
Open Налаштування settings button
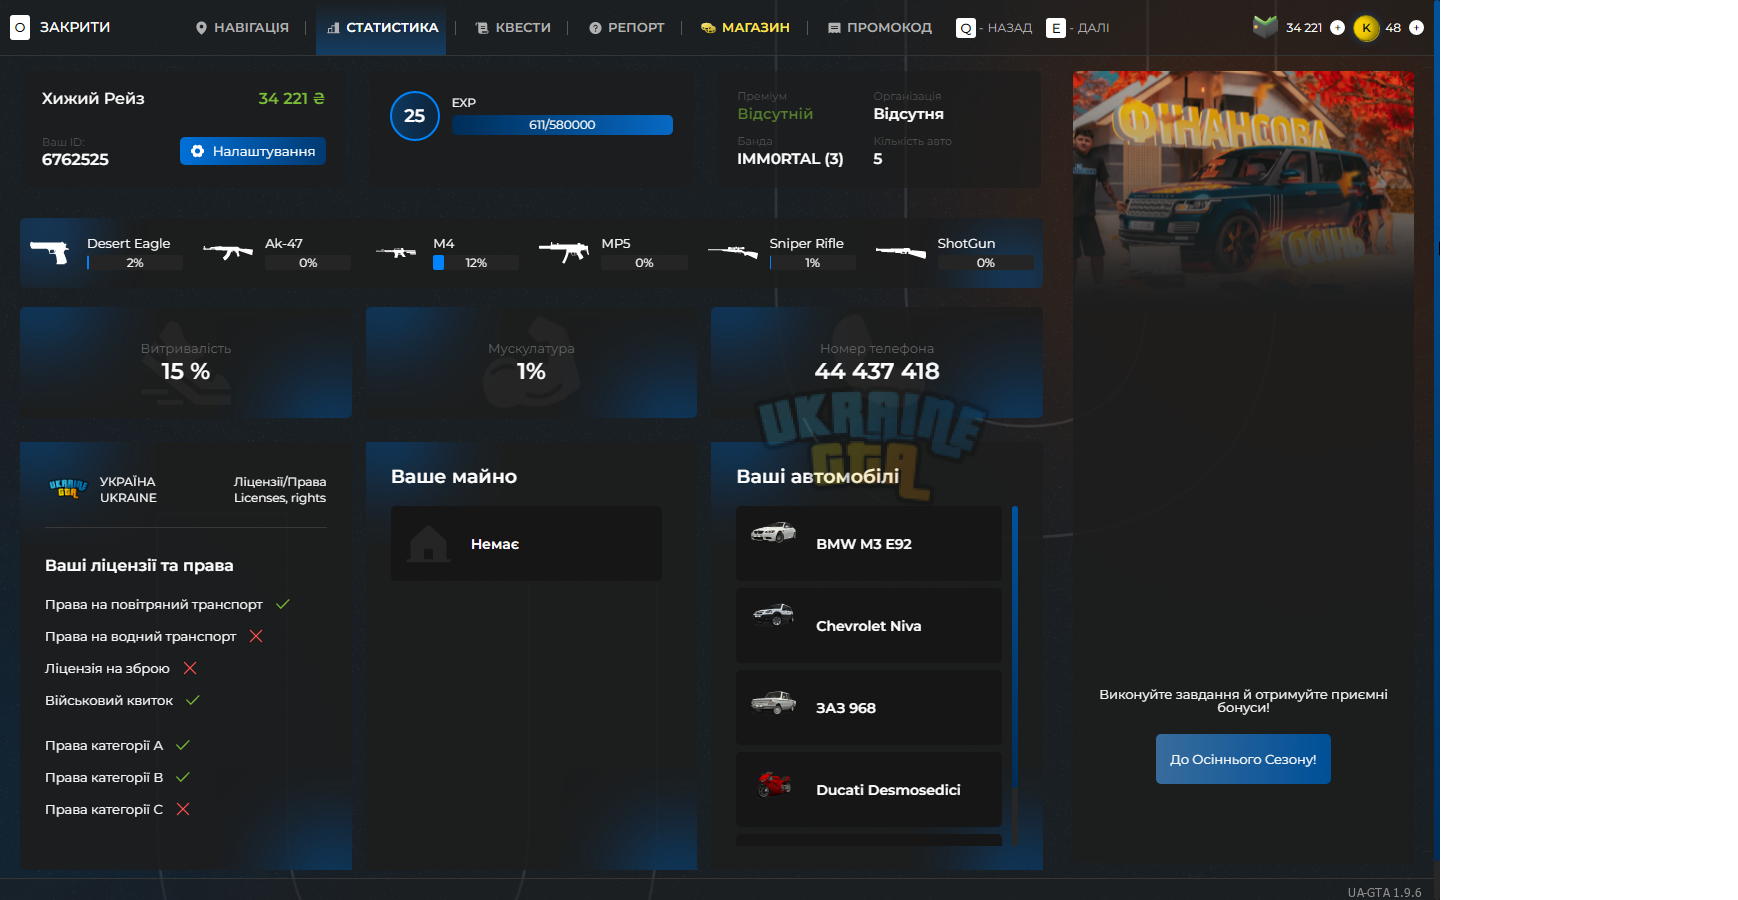(x=253, y=151)
